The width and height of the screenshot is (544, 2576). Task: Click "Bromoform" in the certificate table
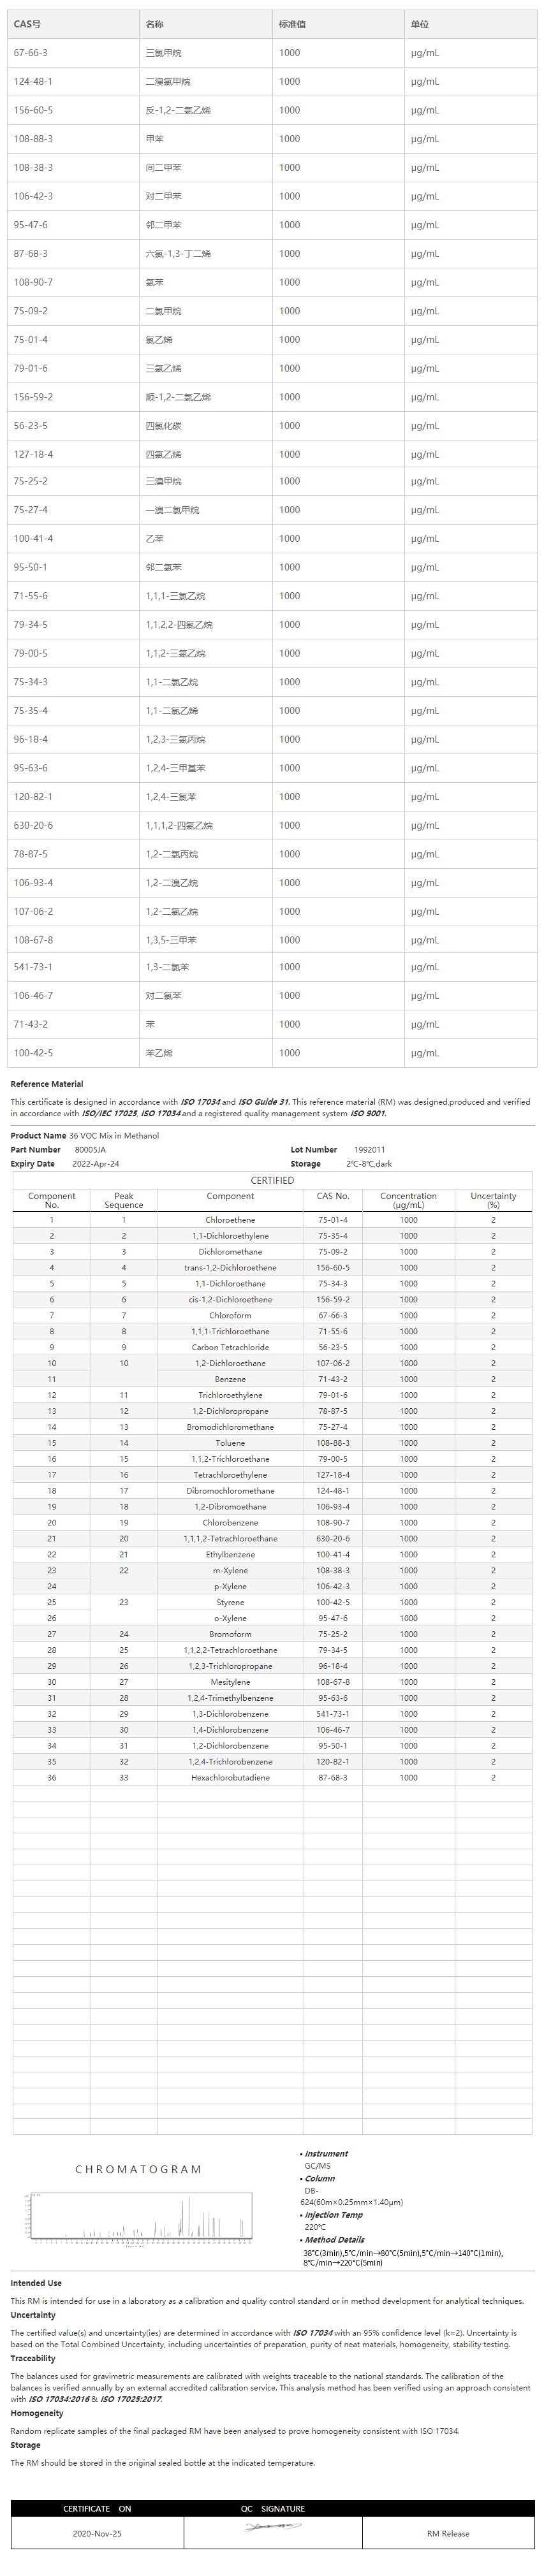[230, 1634]
